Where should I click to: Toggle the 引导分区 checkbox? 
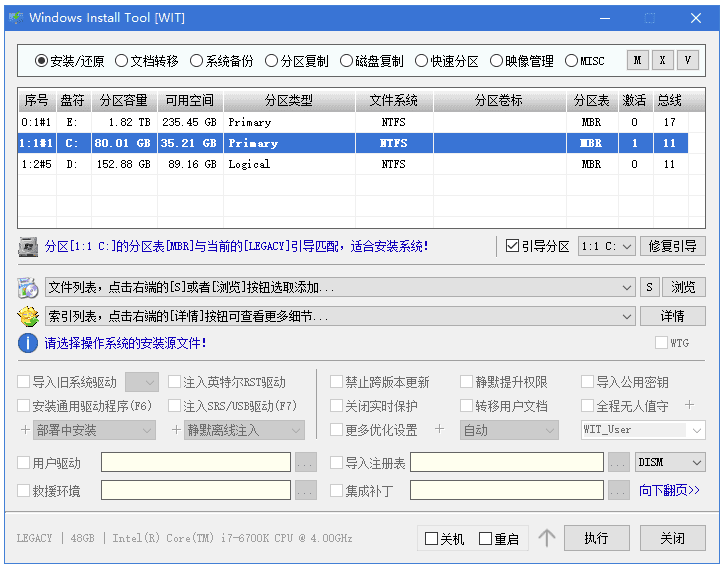tap(512, 246)
